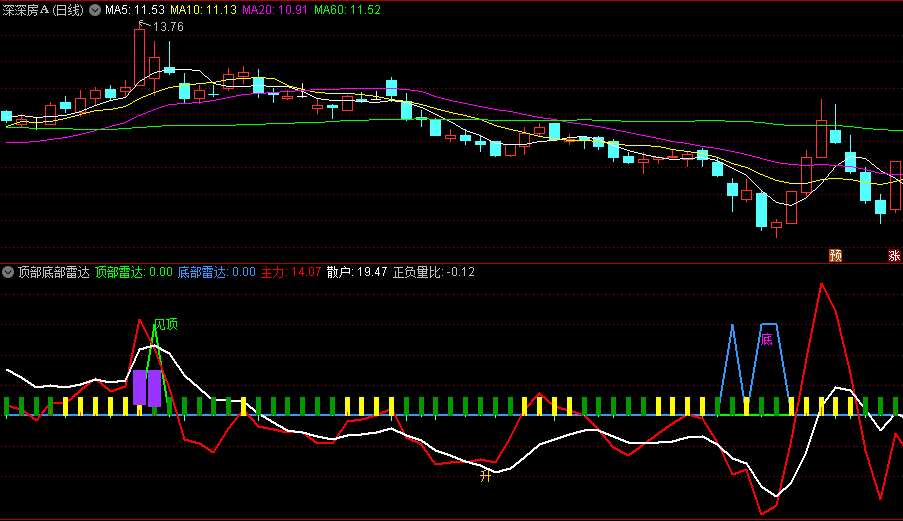
Task: Click the 升 signal marker on indicator
Action: click(x=486, y=476)
